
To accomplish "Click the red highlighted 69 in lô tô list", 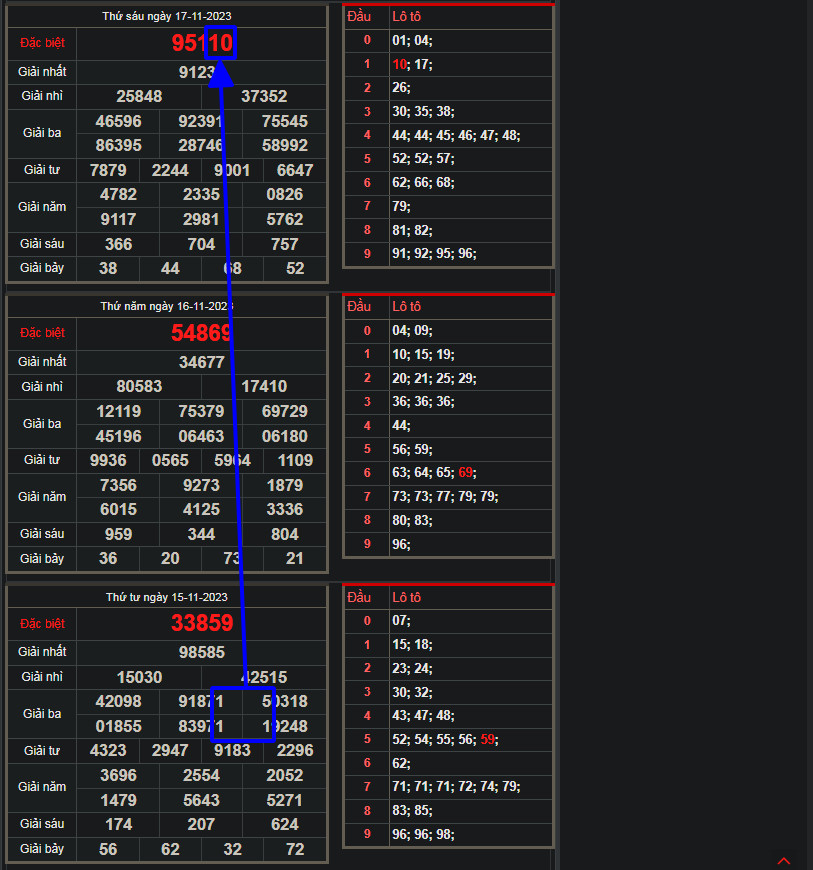I will tap(467, 472).
